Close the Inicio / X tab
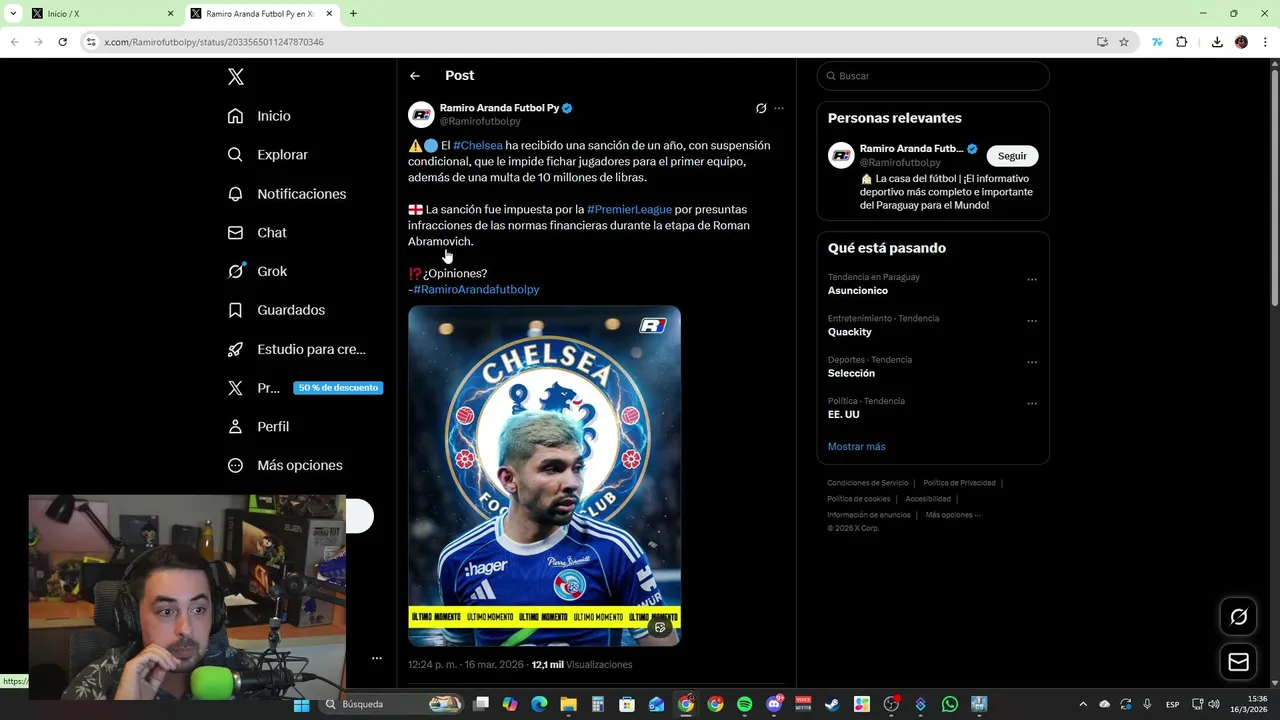Screen dimensions: 1280x720 point(170,14)
